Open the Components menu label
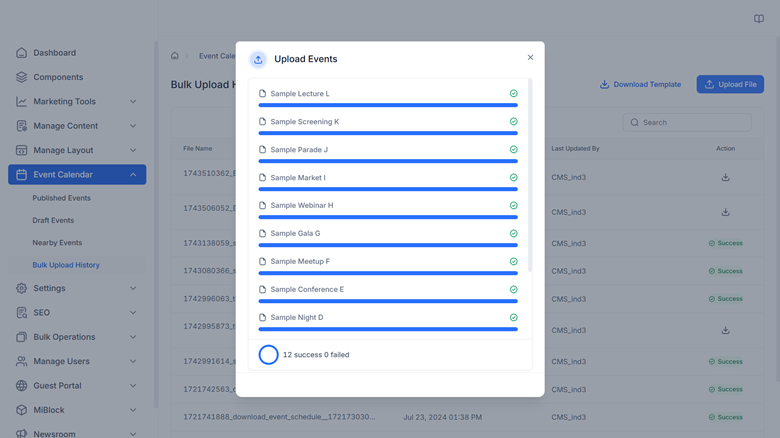Screen dimensions: 780x438 click(58, 77)
